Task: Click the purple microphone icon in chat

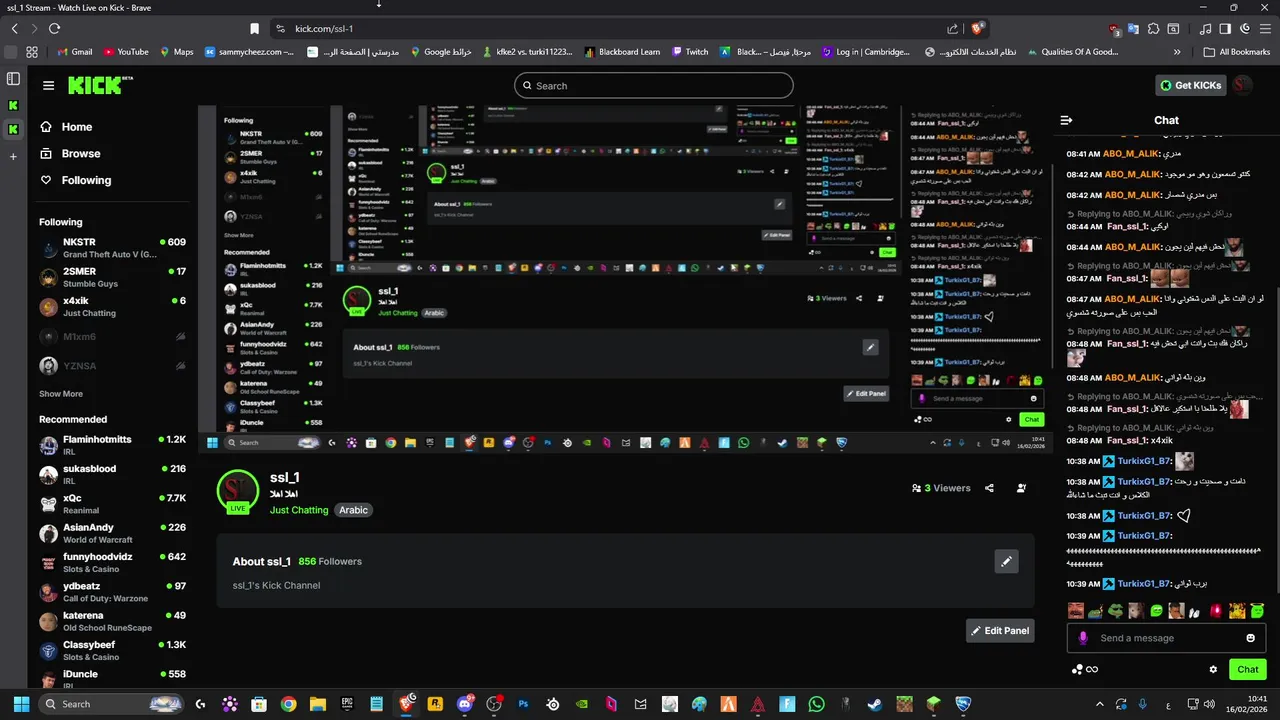Action: (1082, 638)
